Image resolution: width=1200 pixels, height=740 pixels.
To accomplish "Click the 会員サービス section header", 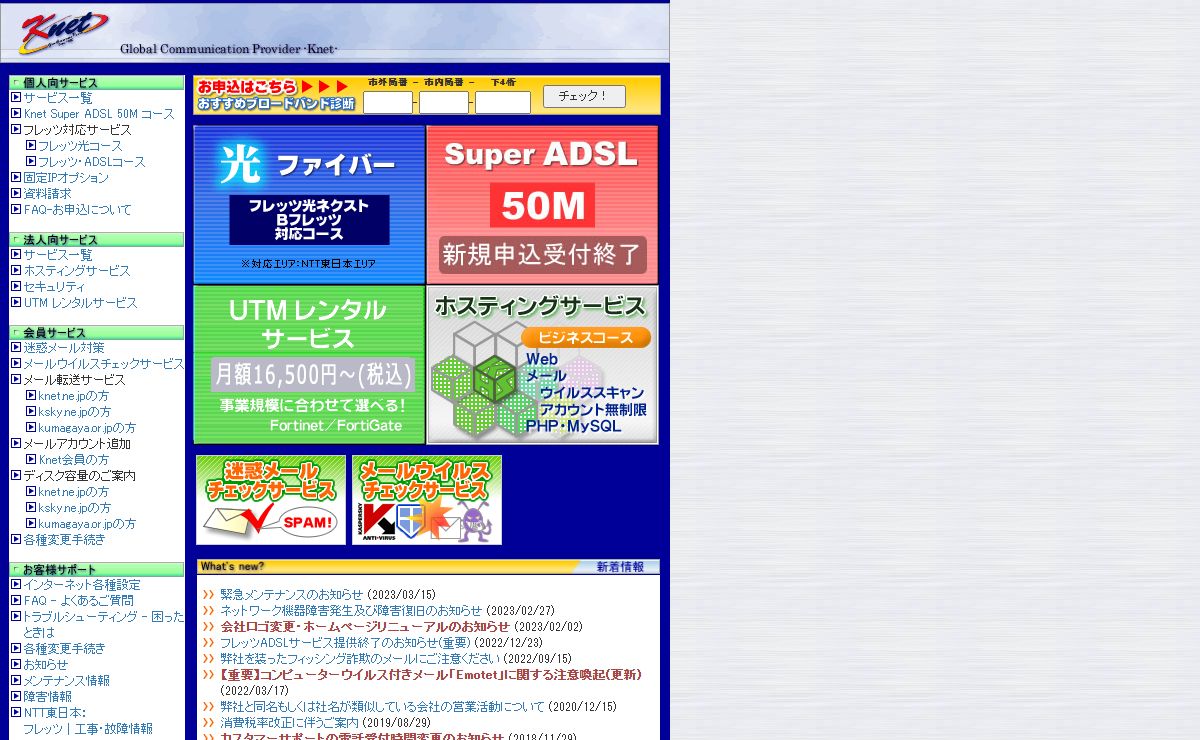I will click(x=97, y=332).
